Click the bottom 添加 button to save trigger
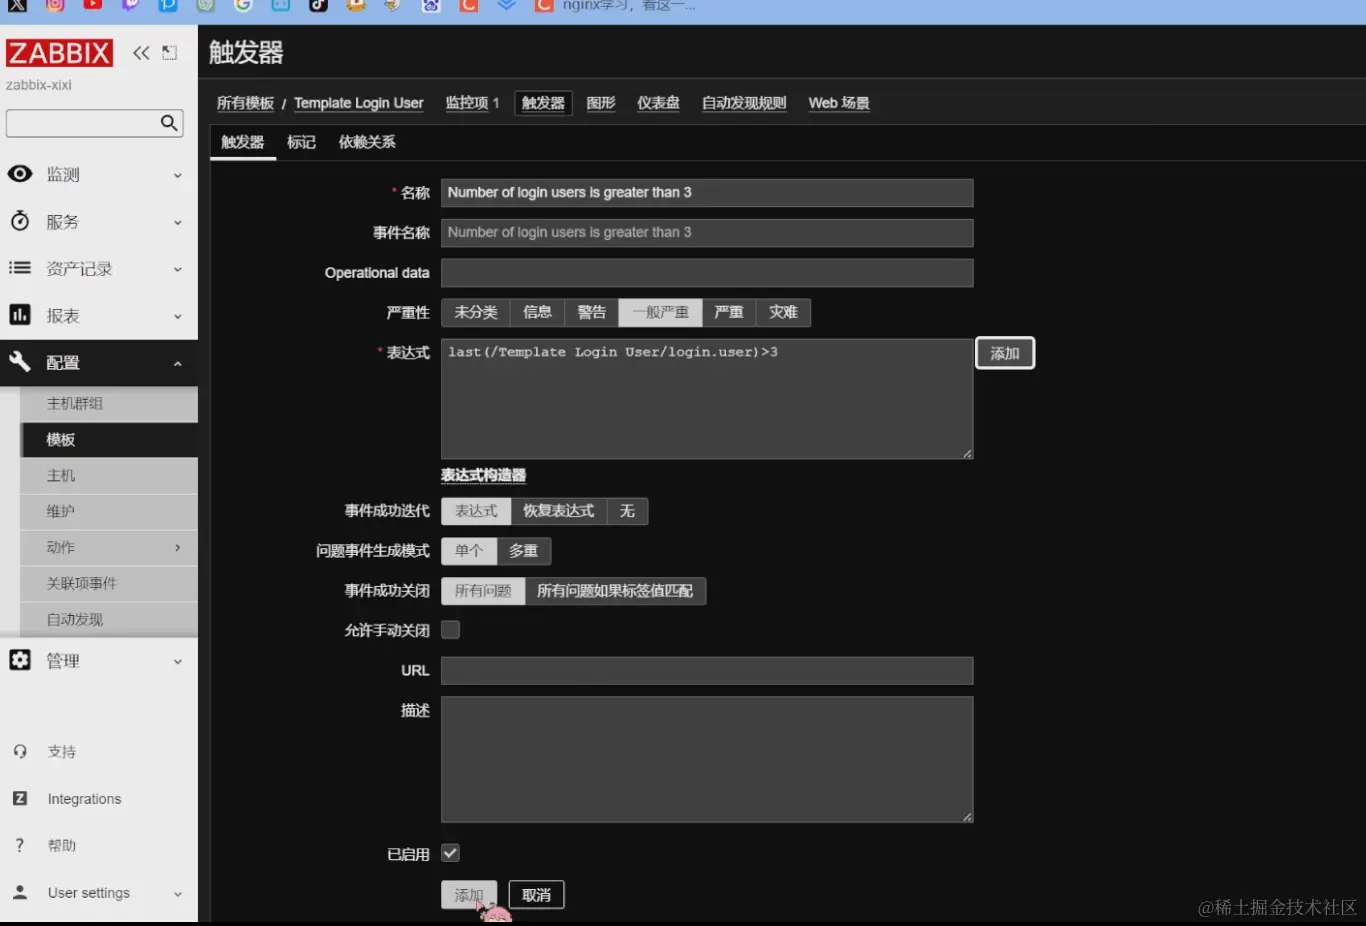The height and width of the screenshot is (926, 1366). point(469,895)
